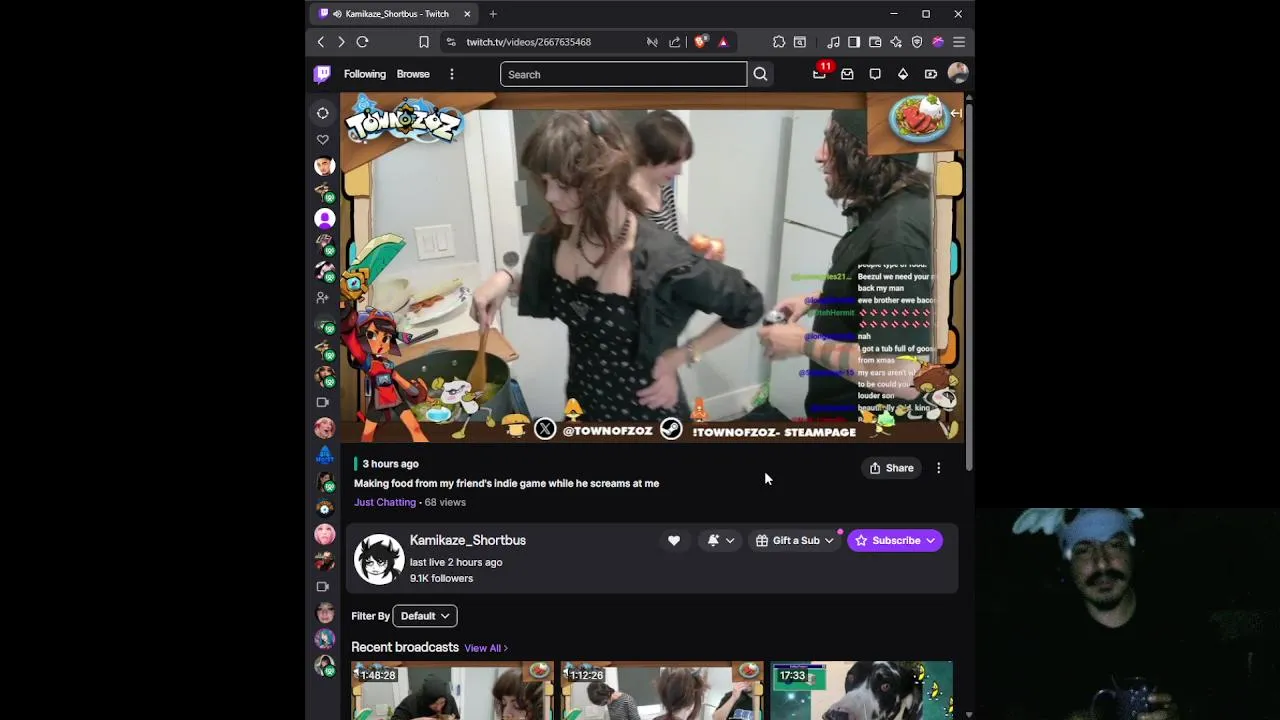Image resolution: width=1280 pixels, height=720 pixels.
Task: Mute the tab via speaker icon
Action: click(x=338, y=14)
